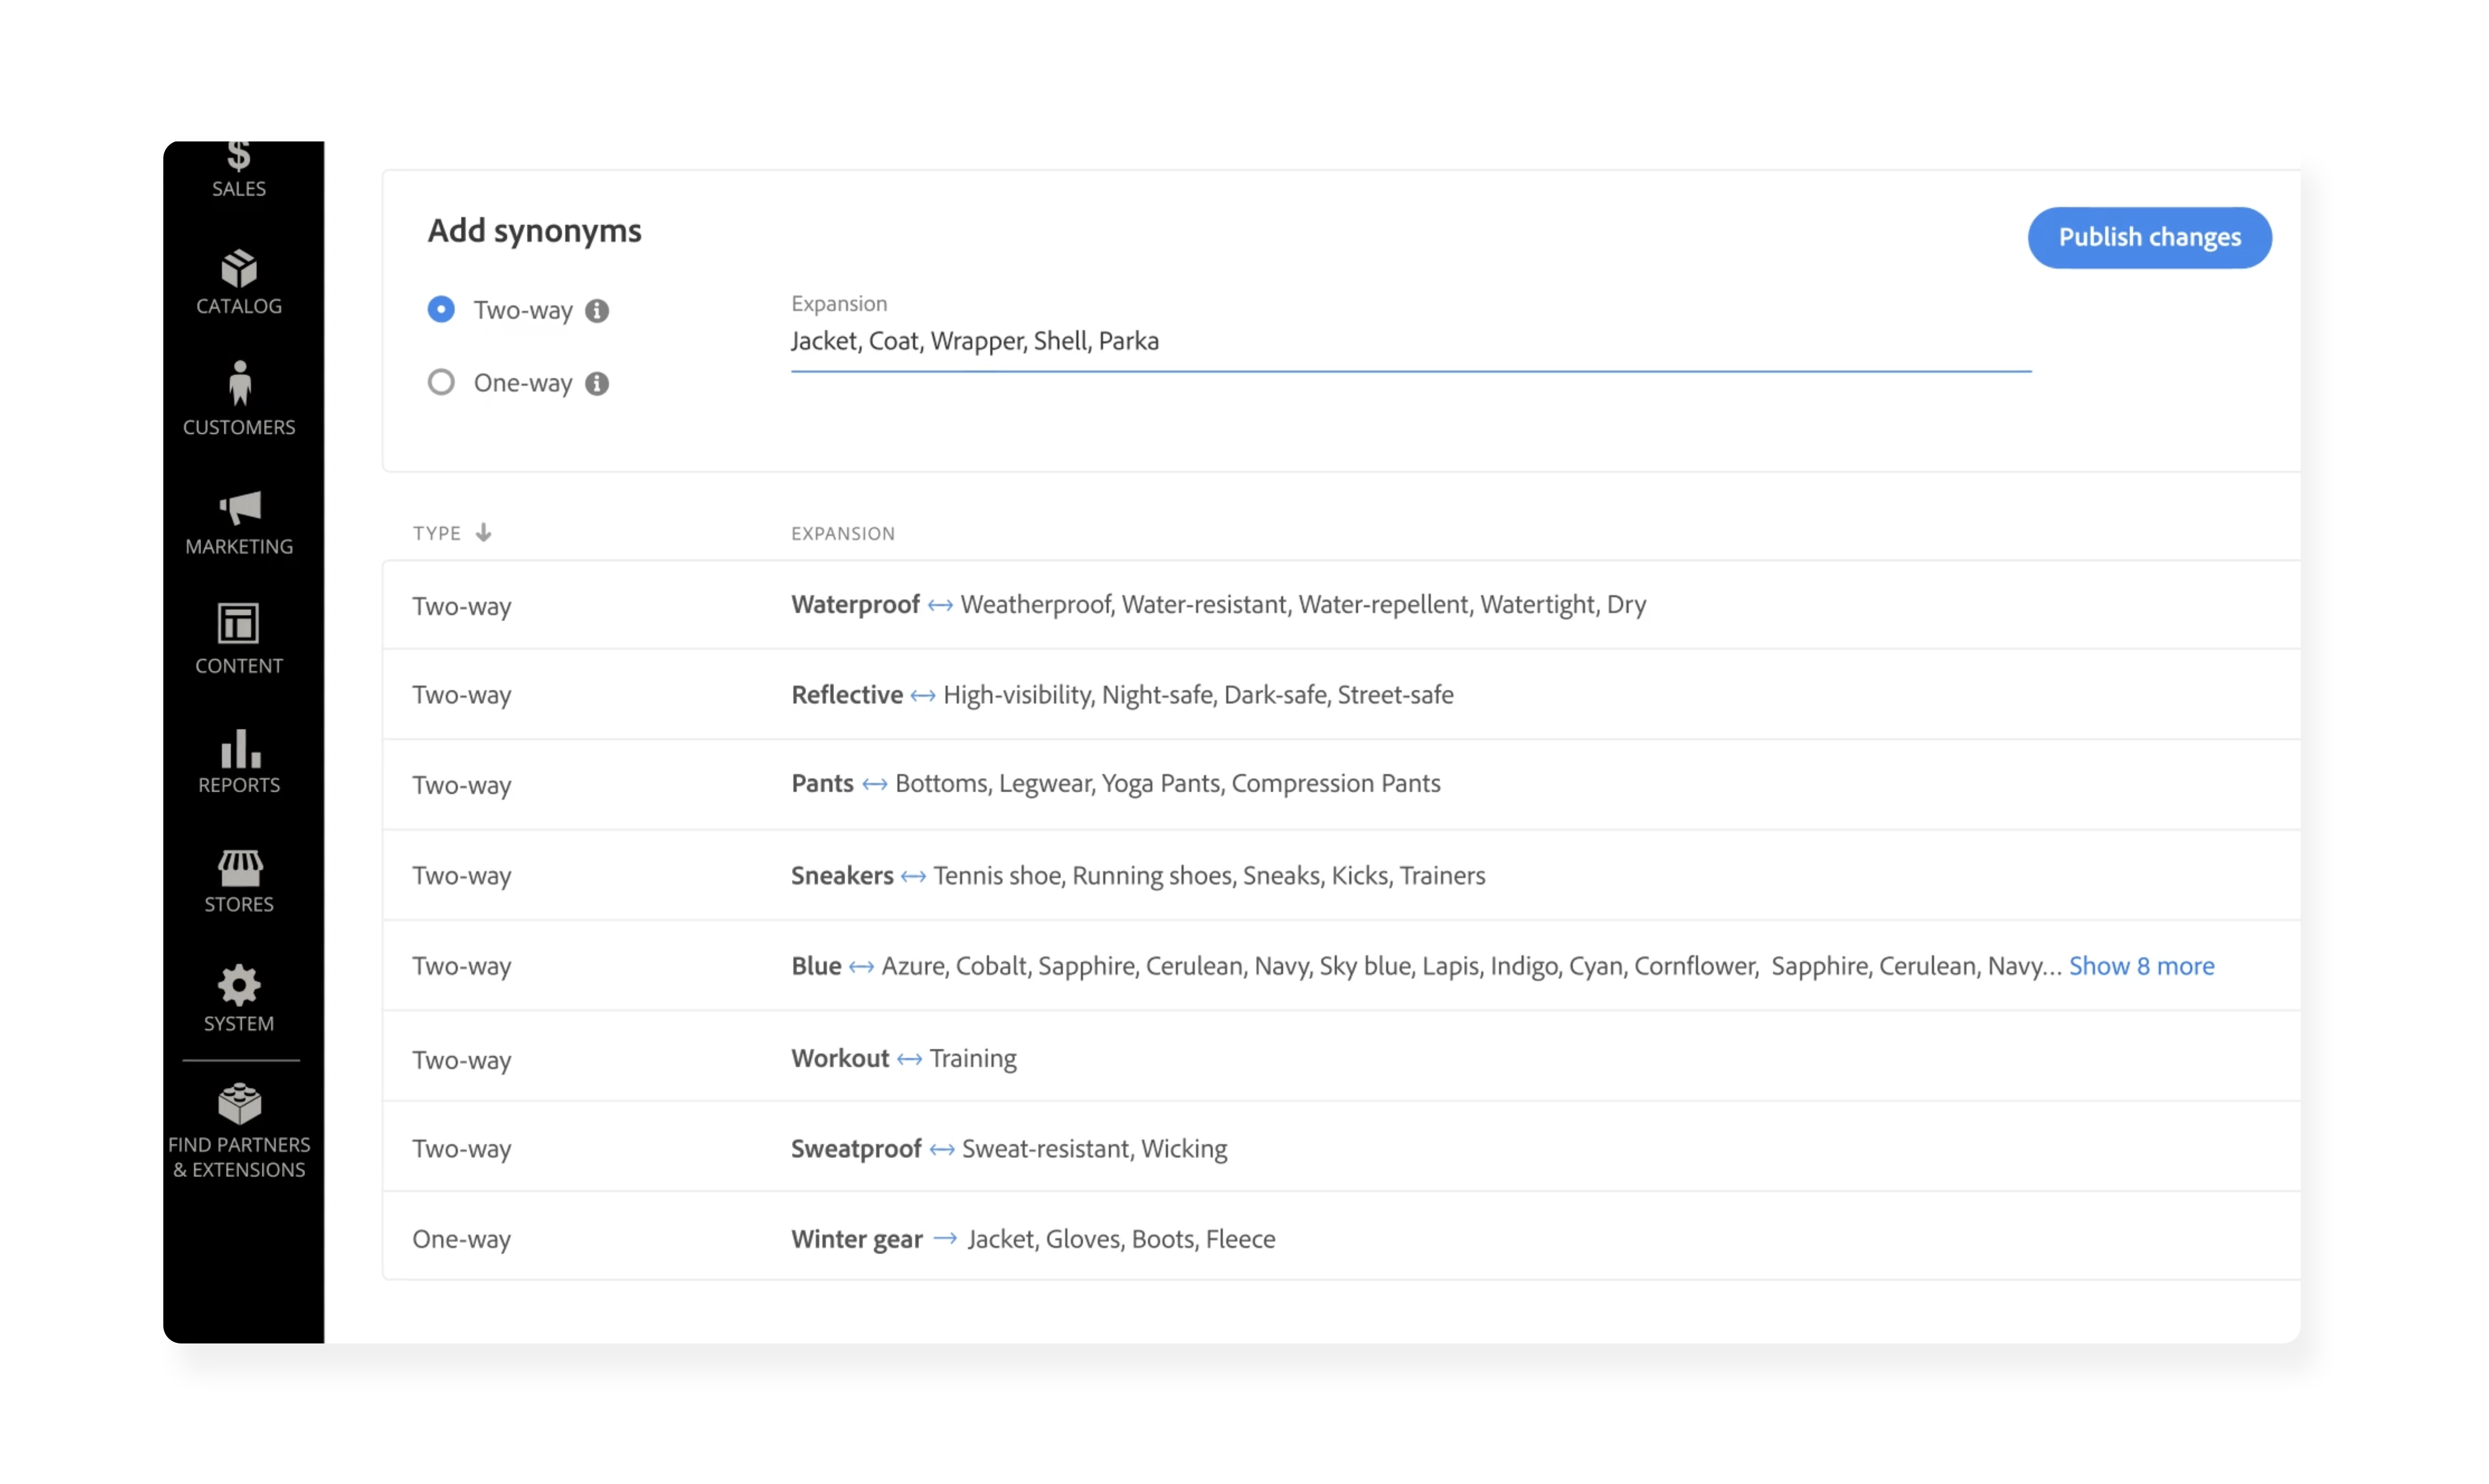Image resolution: width=2489 pixels, height=1484 pixels.
Task: Click the One-way type cell
Action: click(462, 1240)
